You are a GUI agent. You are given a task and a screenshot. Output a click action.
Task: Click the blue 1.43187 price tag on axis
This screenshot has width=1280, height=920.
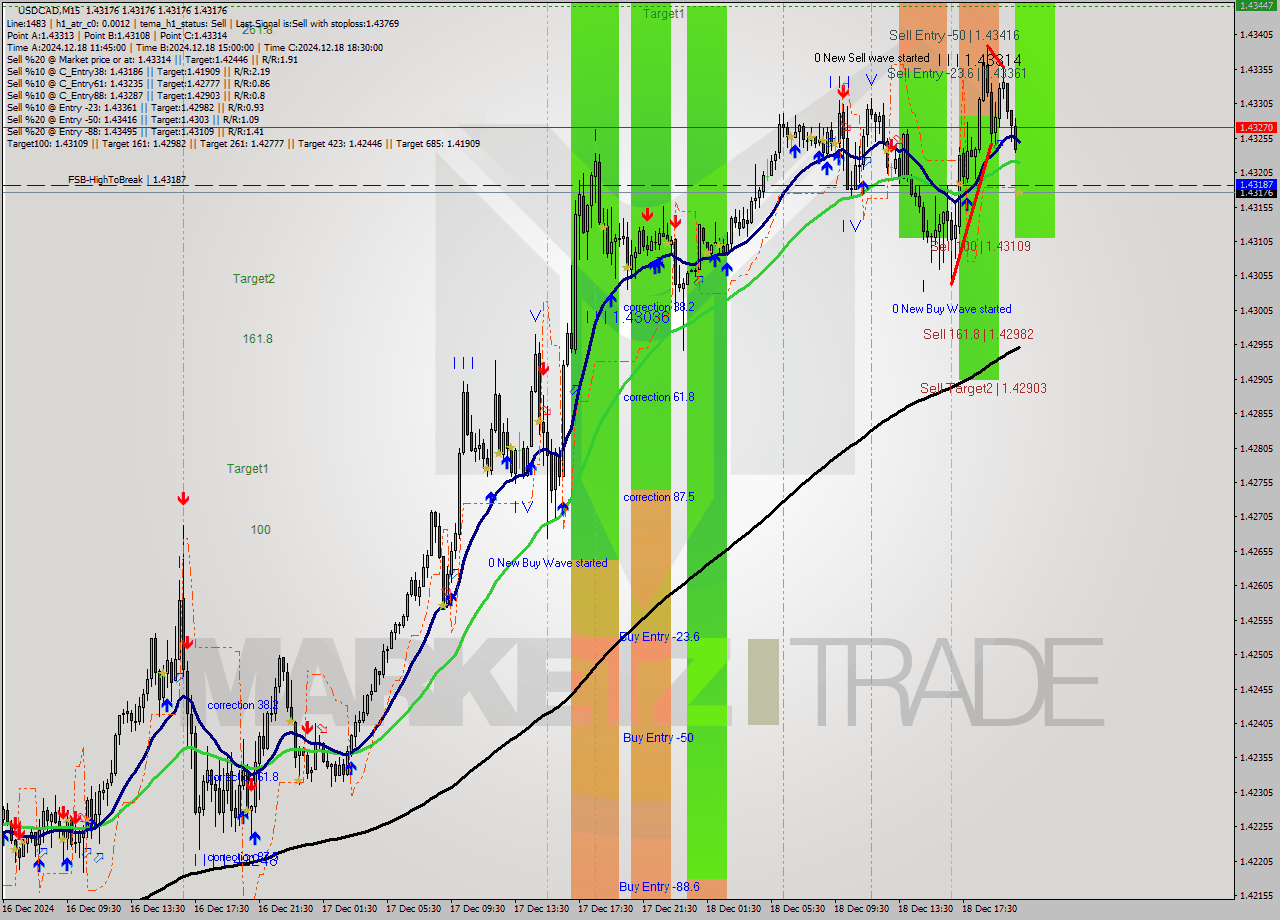coord(1255,185)
